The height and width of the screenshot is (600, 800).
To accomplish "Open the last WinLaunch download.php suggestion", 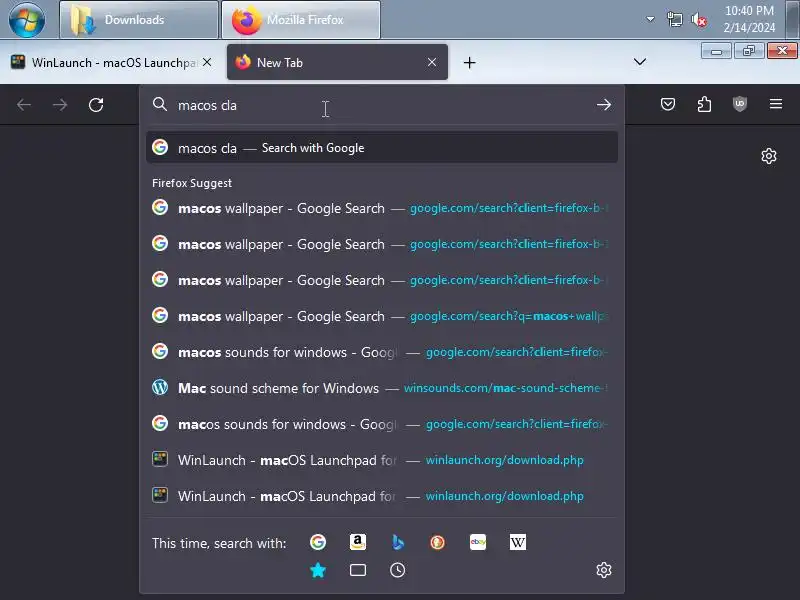I will [x=382, y=496].
